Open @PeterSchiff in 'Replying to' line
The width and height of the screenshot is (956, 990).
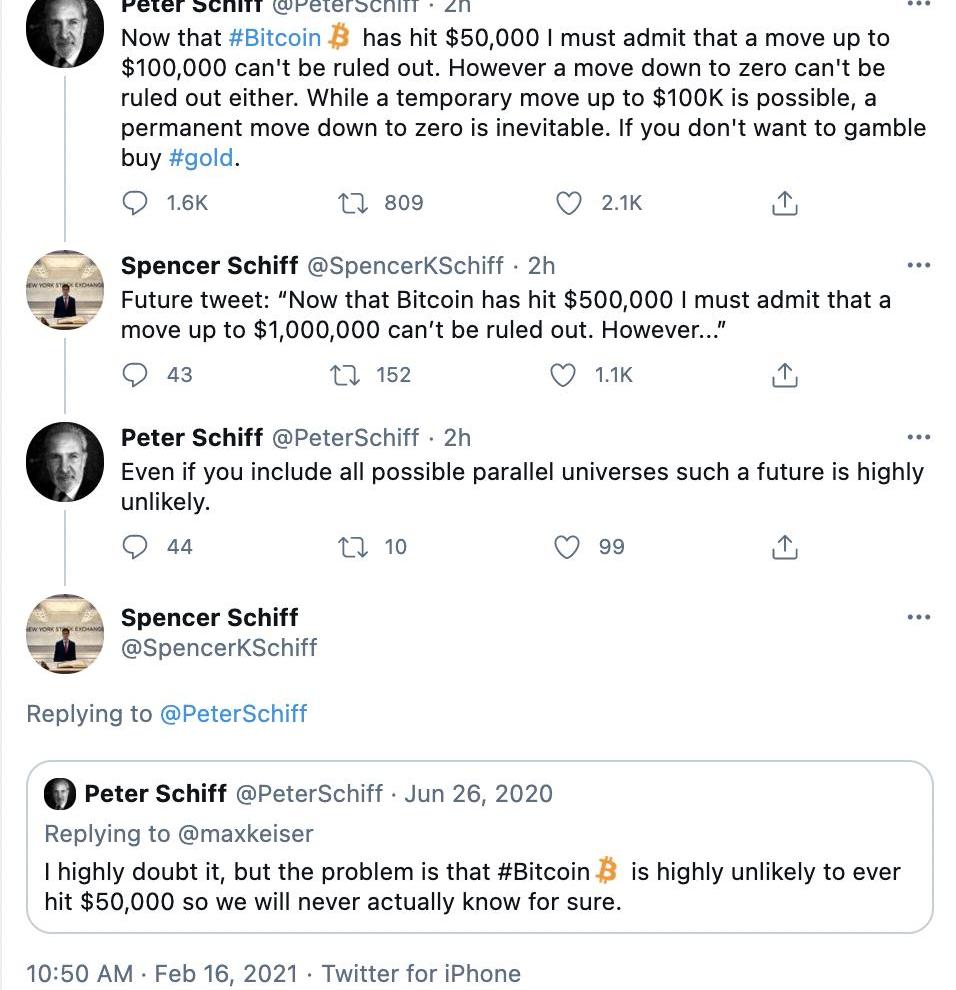pyautogui.click(x=233, y=714)
